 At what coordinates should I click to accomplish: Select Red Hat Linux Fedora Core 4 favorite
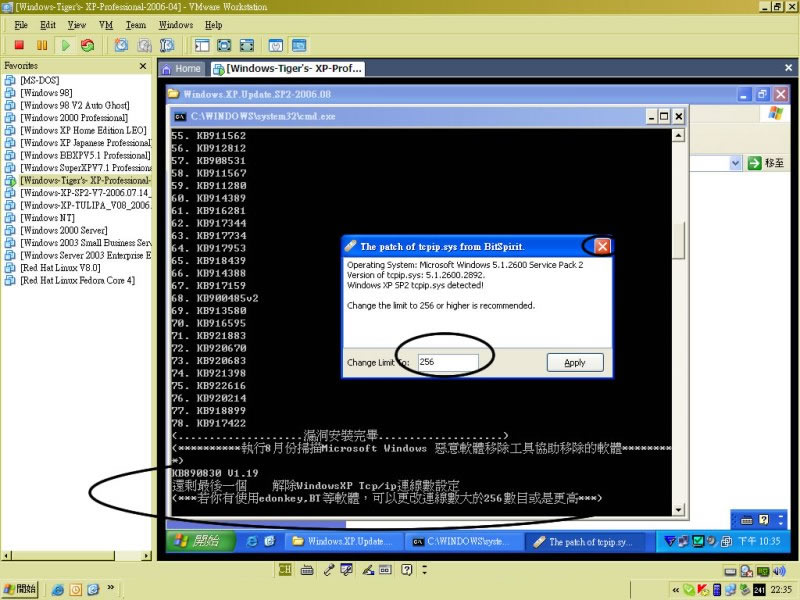(x=78, y=280)
